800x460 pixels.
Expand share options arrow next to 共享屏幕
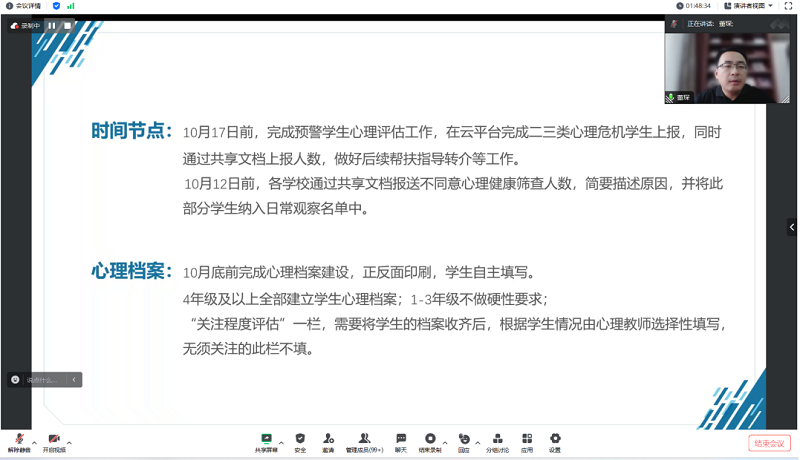coord(281,442)
